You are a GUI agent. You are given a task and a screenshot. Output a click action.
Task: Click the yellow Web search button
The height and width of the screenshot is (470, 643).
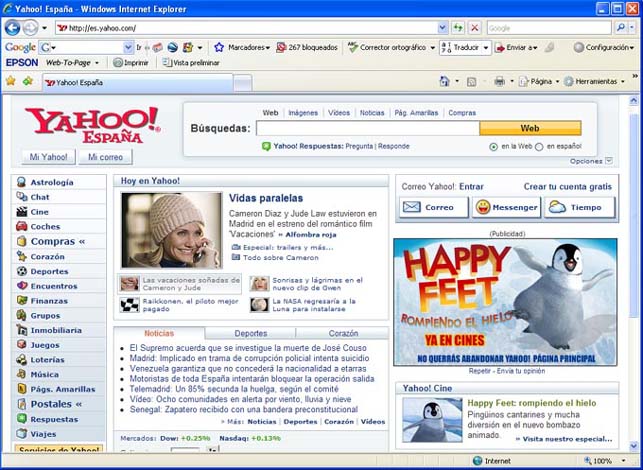click(x=530, y=128)
